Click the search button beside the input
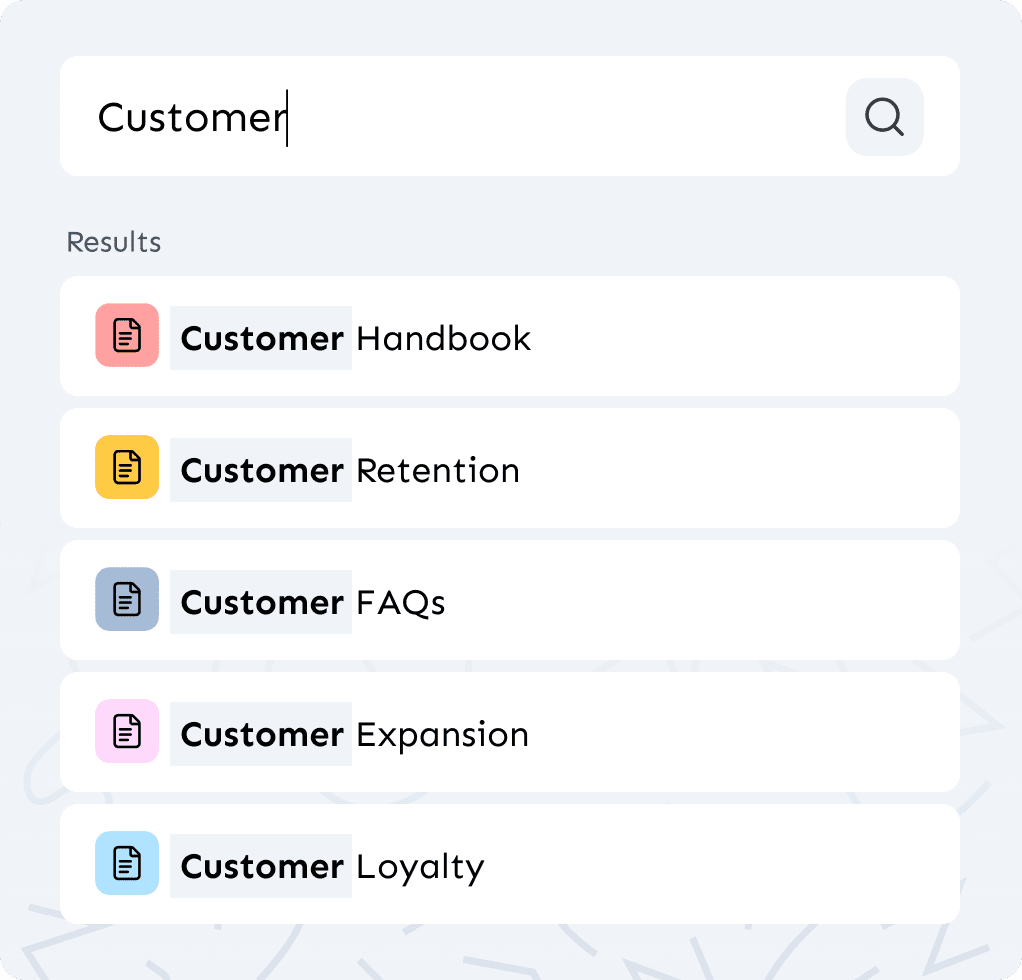The width and height of the screenshot is (1022, 980). click(883, 117)
